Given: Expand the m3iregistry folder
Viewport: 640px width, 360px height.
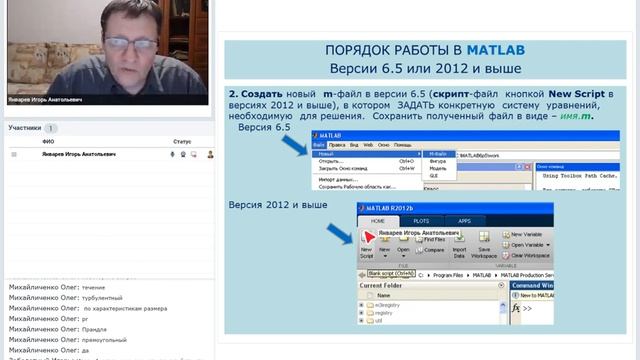Looking at the screenshot, I should pyautogui.click(x=361, y=305).
